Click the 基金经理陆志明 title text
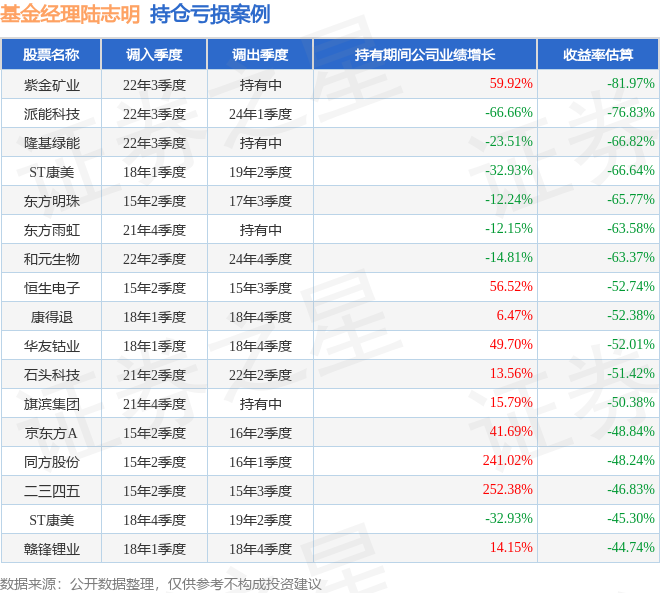The width and height of the screenshot is (660, 593). pos(70,15)
